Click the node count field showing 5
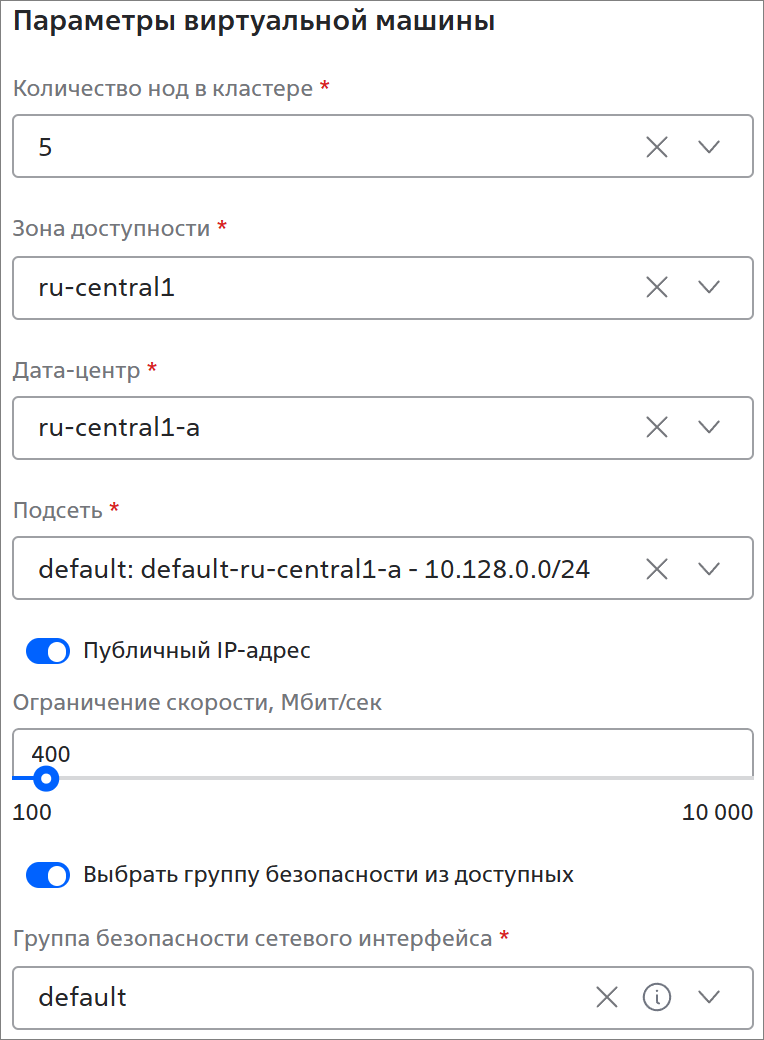This screenshot has width=764, height=1040. click(x=383, y=147)
